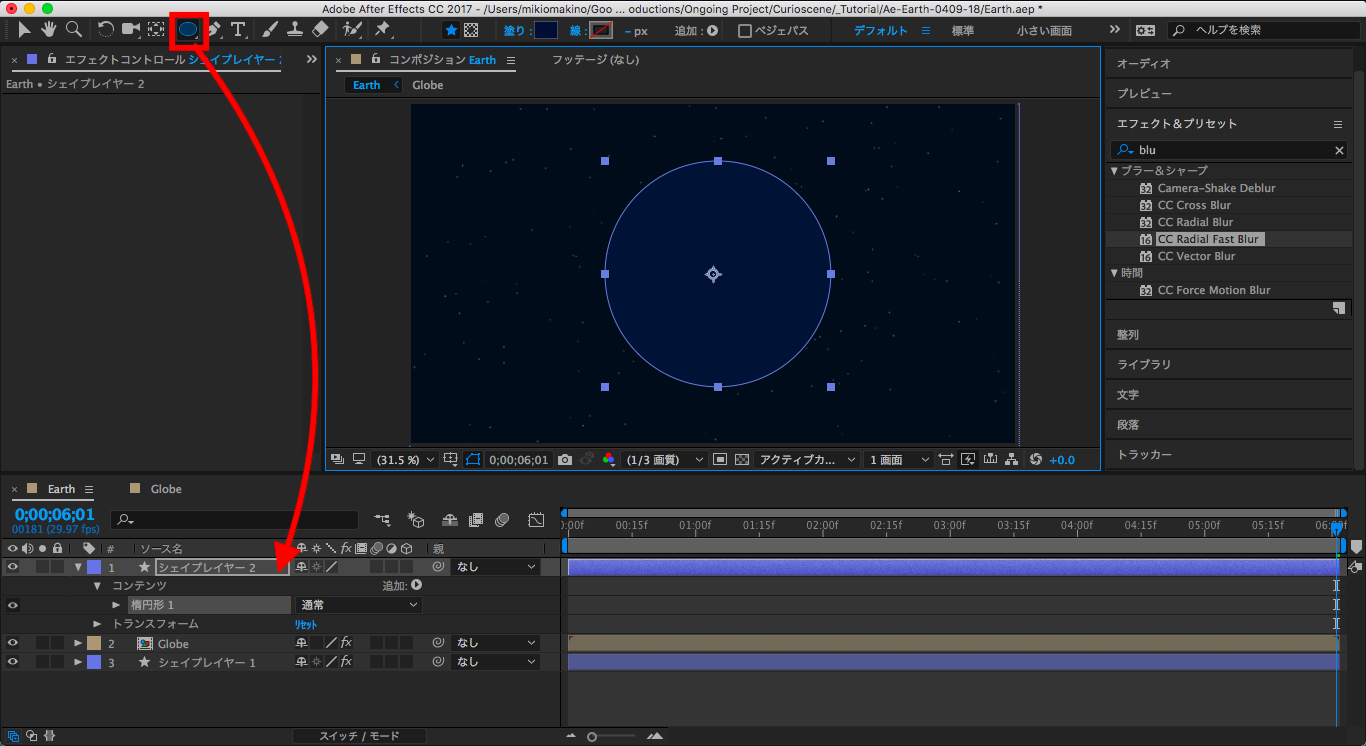Image resolution: width=1366 pixels, height=746 pixels.
Task: Open the 31.5% magnification dropdown
Action: [404, 460]
